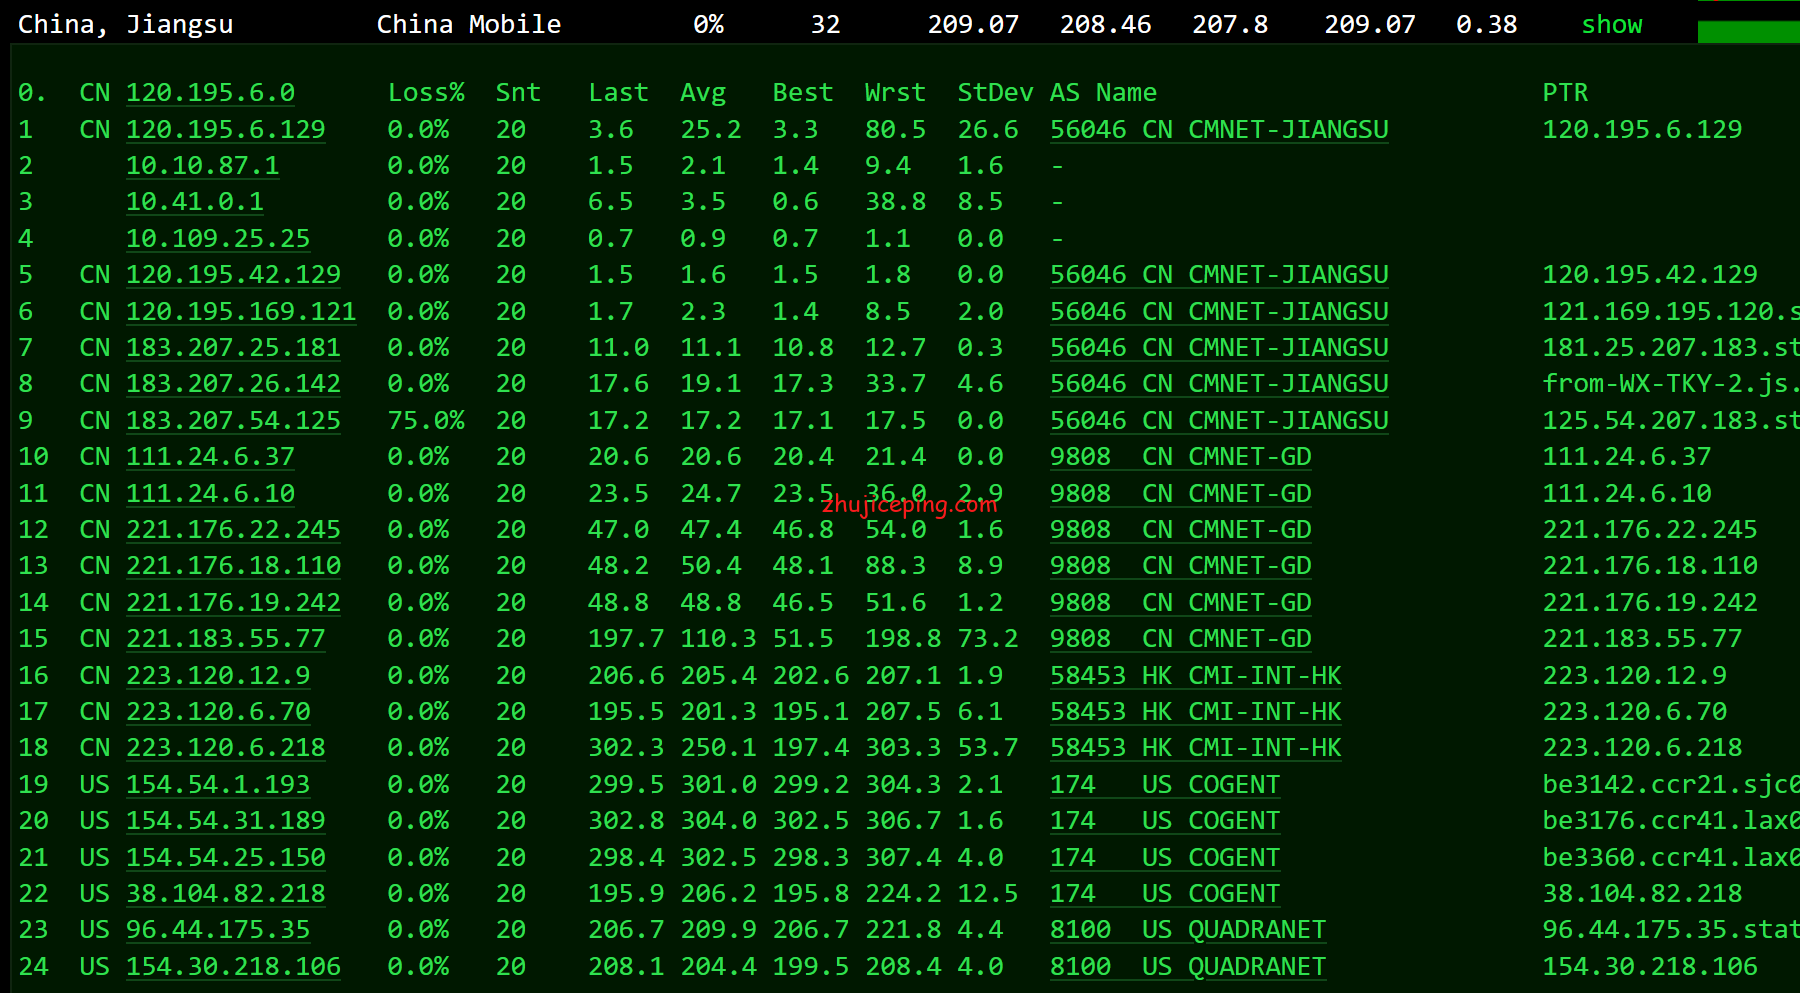1800x993 pixels.
Task: Click the 'Loss%' column header
Action: (426, 93)
